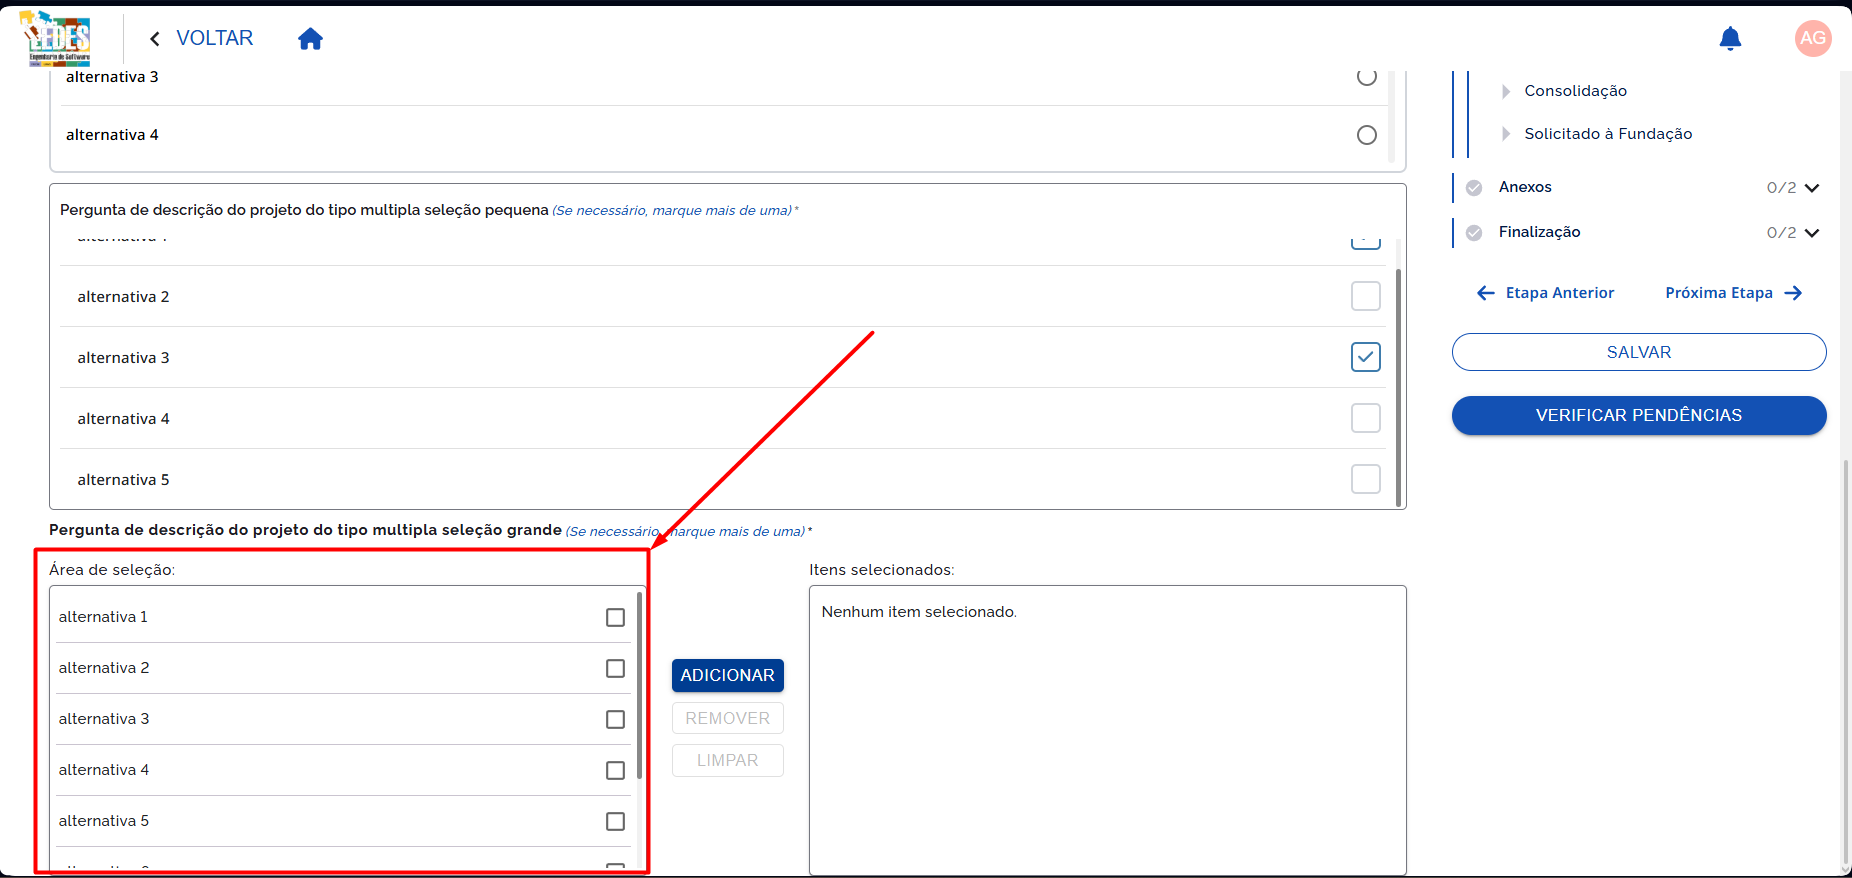Click VERIFICAR PENDÊNCIAS button
The width and height of the screenshot is (1852, 878).
pyautogui.click(x=1639, y=415)
